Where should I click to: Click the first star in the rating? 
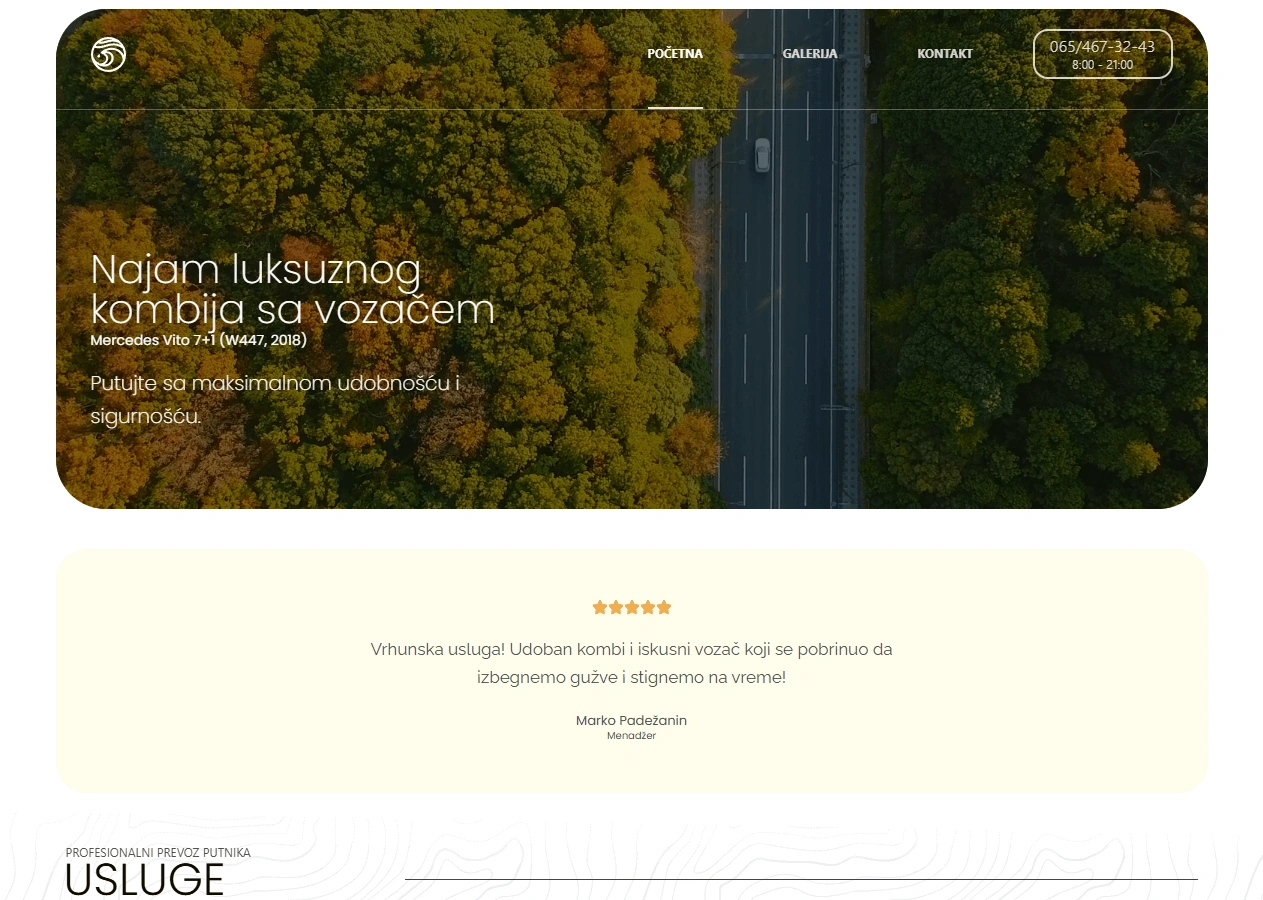600,607
